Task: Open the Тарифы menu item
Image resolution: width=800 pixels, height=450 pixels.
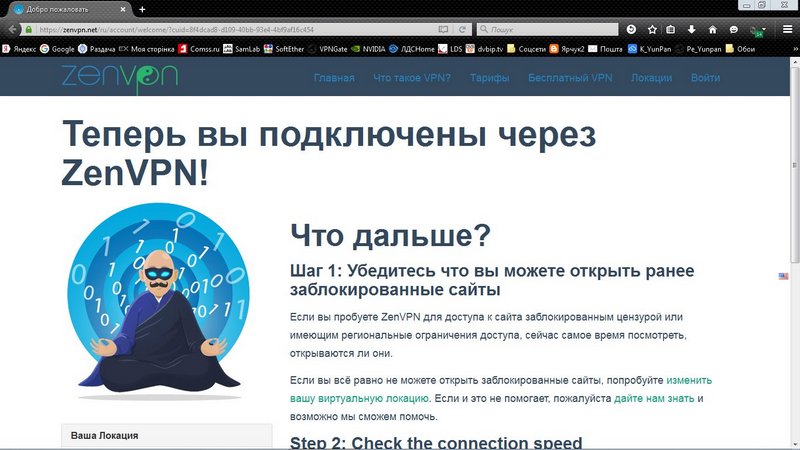Action: click(490, 78)
